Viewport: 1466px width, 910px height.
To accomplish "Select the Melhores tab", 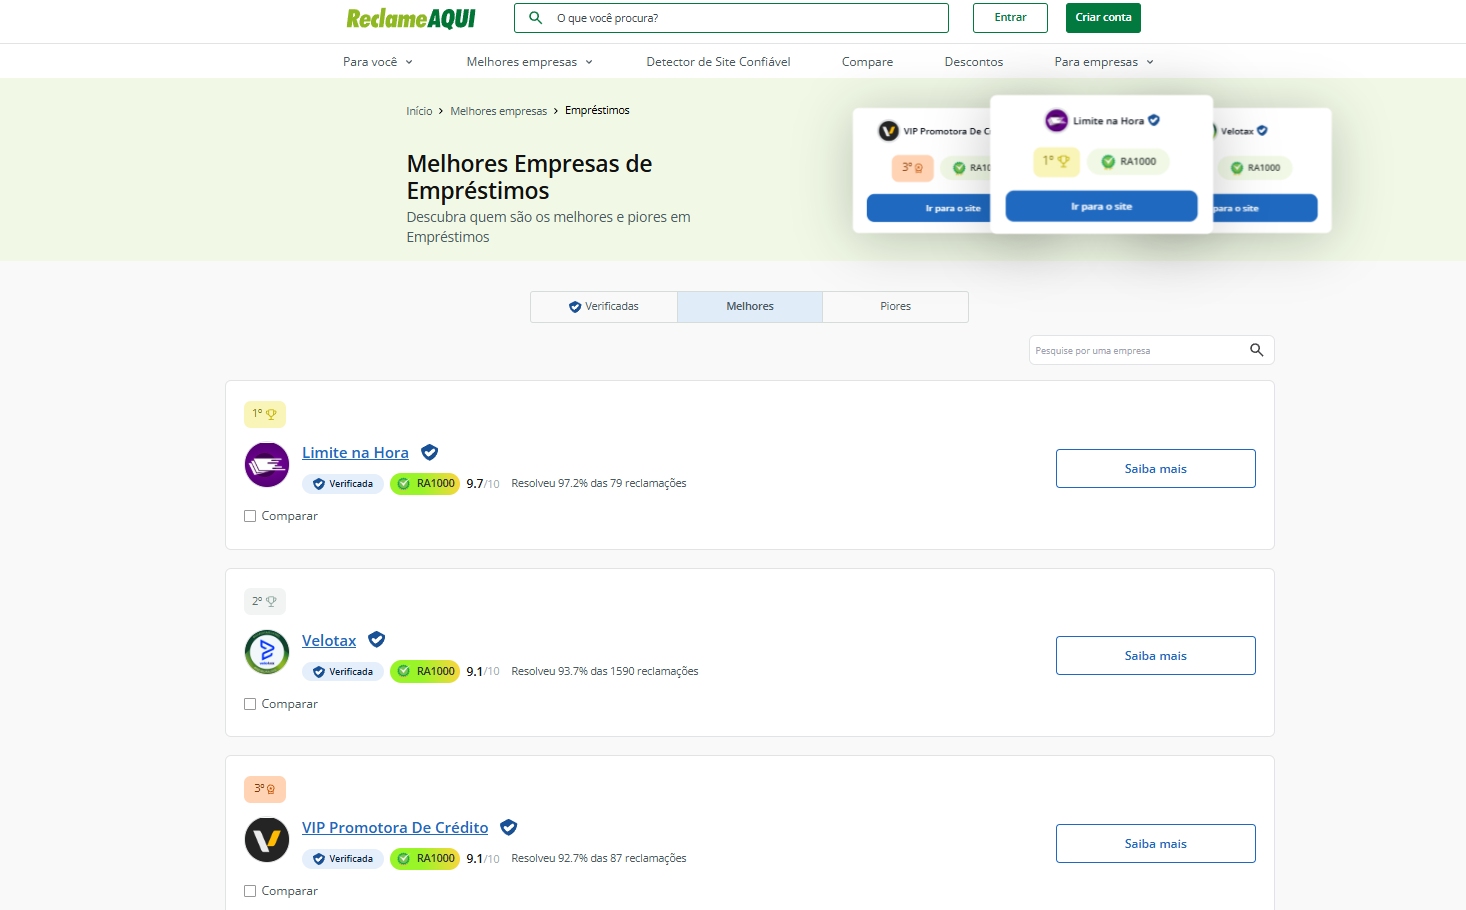I will (750, 307).
